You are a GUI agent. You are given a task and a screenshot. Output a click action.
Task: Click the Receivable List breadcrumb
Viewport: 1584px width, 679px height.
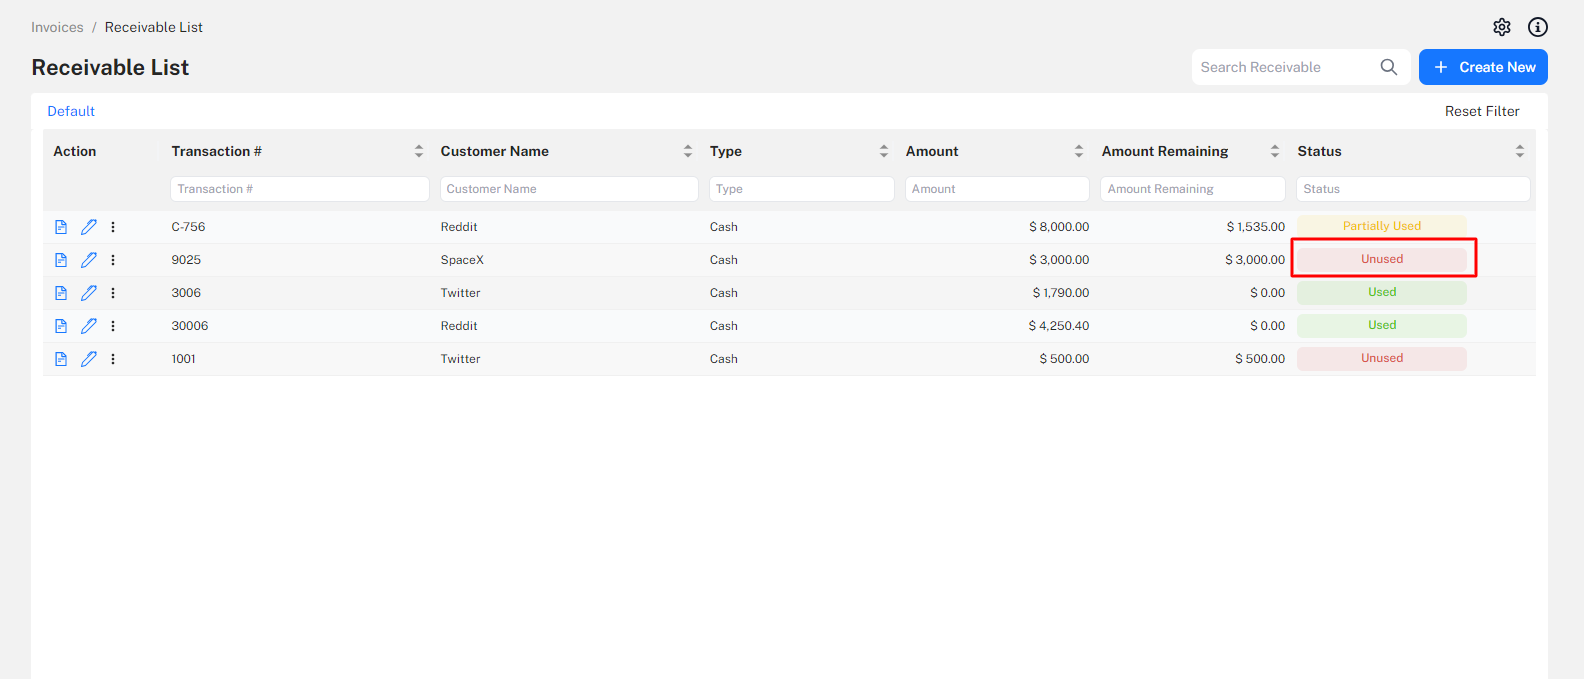pos(154,27)
